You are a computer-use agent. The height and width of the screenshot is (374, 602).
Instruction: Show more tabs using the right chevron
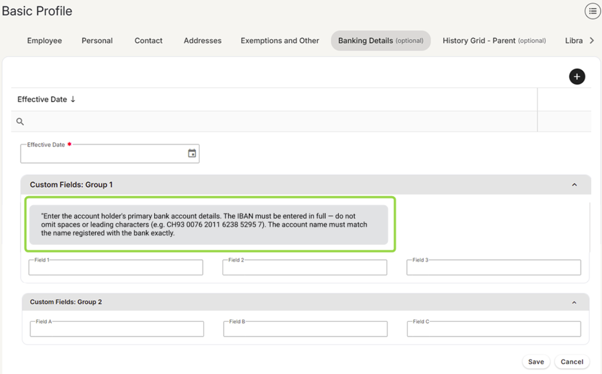[x=592, y=41]
